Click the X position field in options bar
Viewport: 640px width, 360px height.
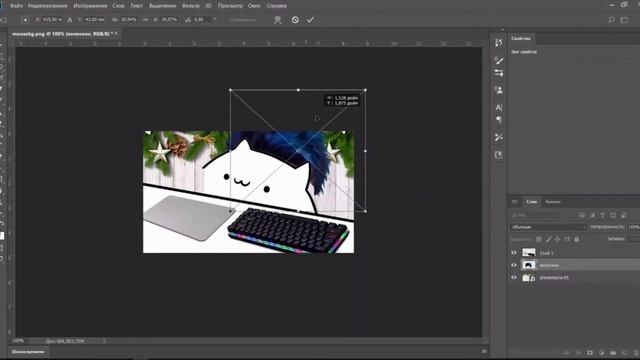[52, 20]
